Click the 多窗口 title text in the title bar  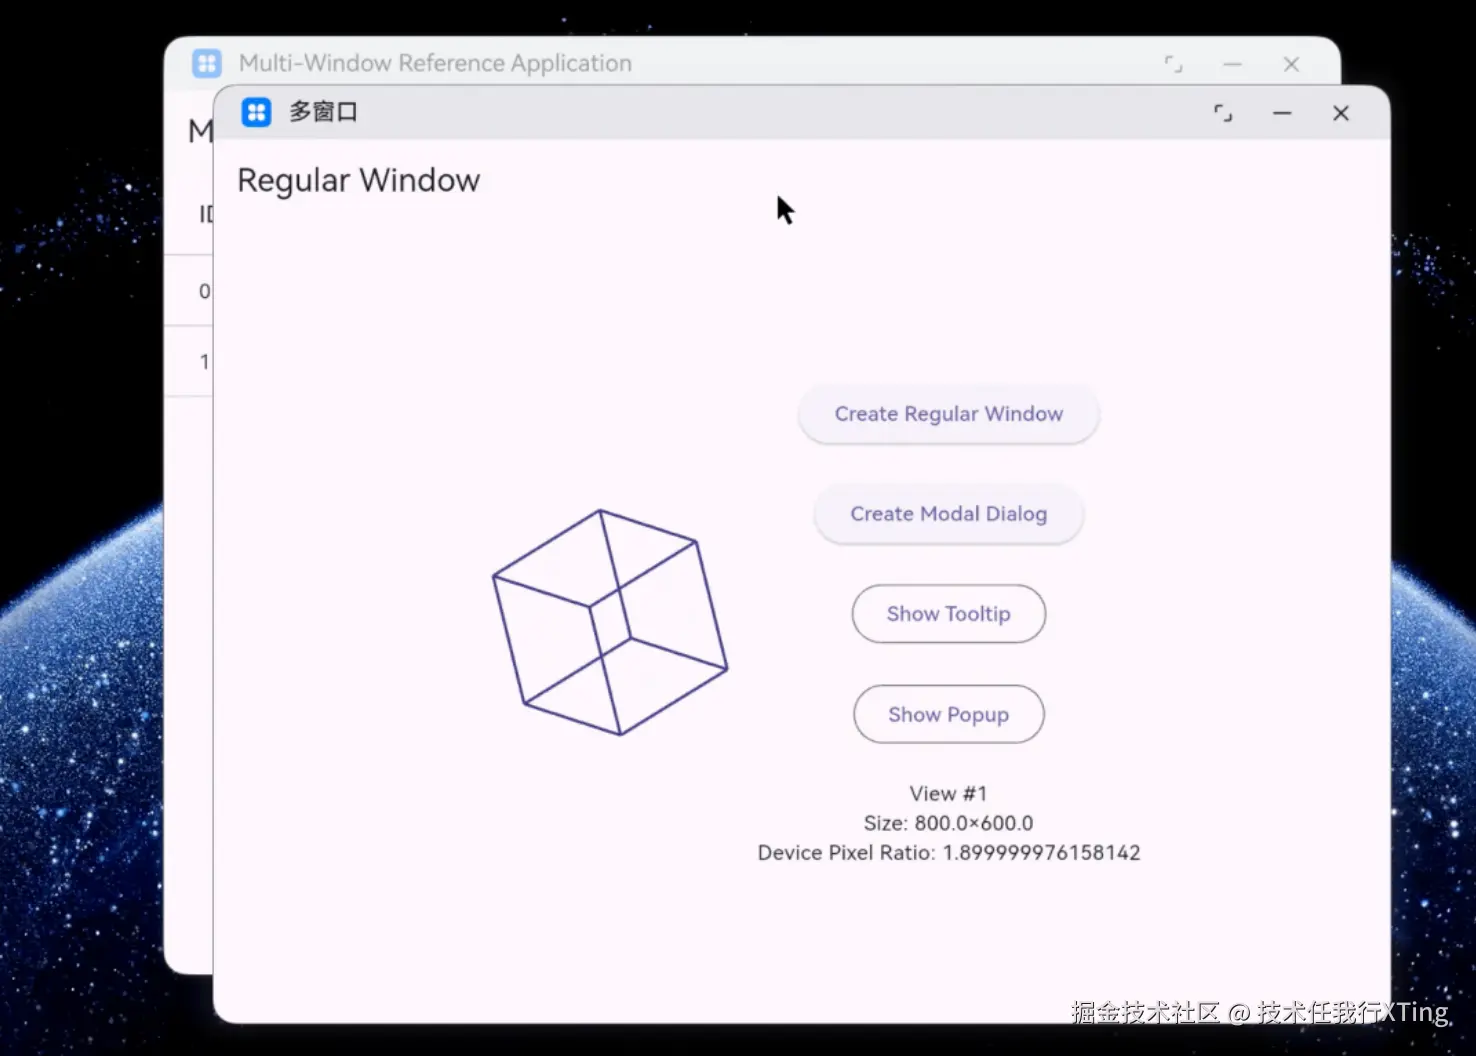pyautogui.click(x=323, y=112)
